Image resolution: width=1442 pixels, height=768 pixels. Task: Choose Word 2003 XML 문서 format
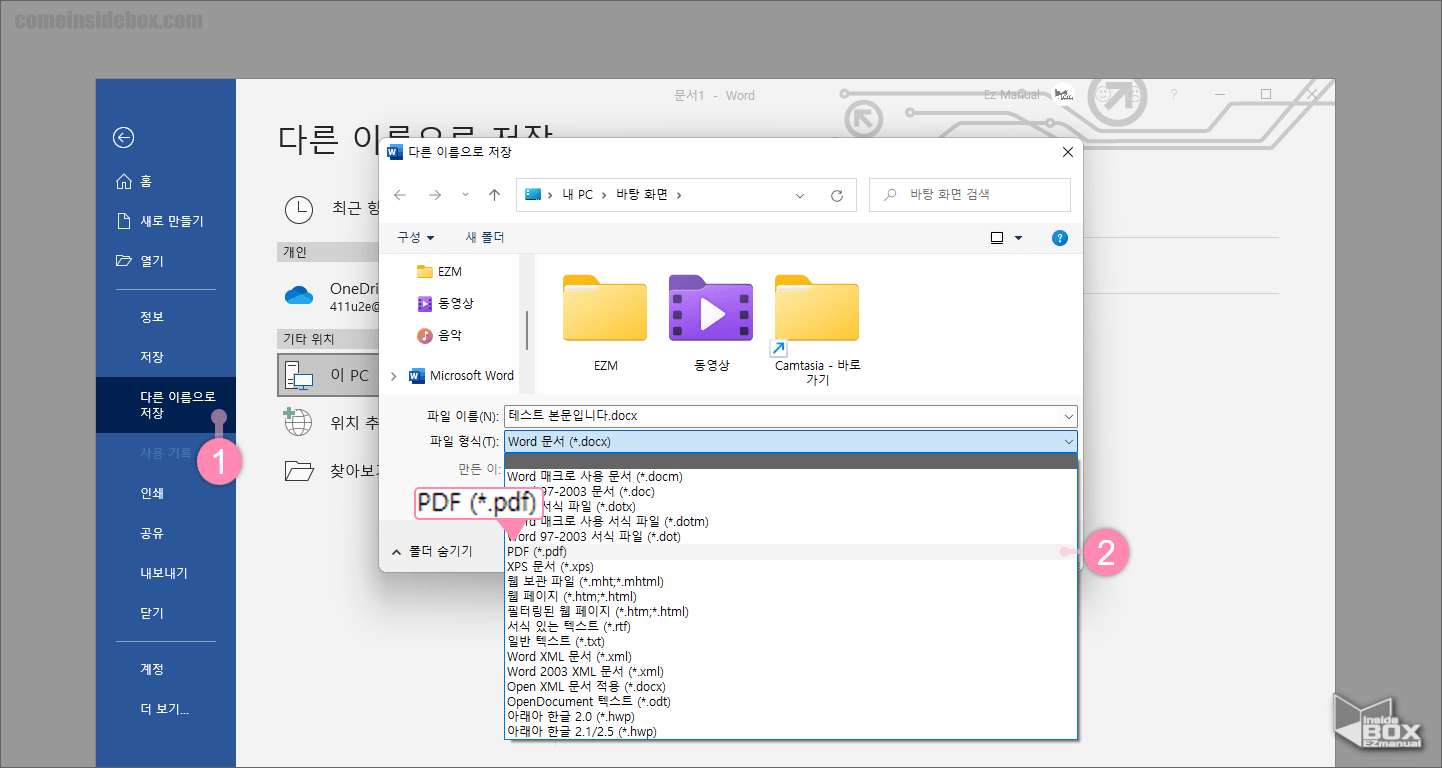[x=791, y=672]
